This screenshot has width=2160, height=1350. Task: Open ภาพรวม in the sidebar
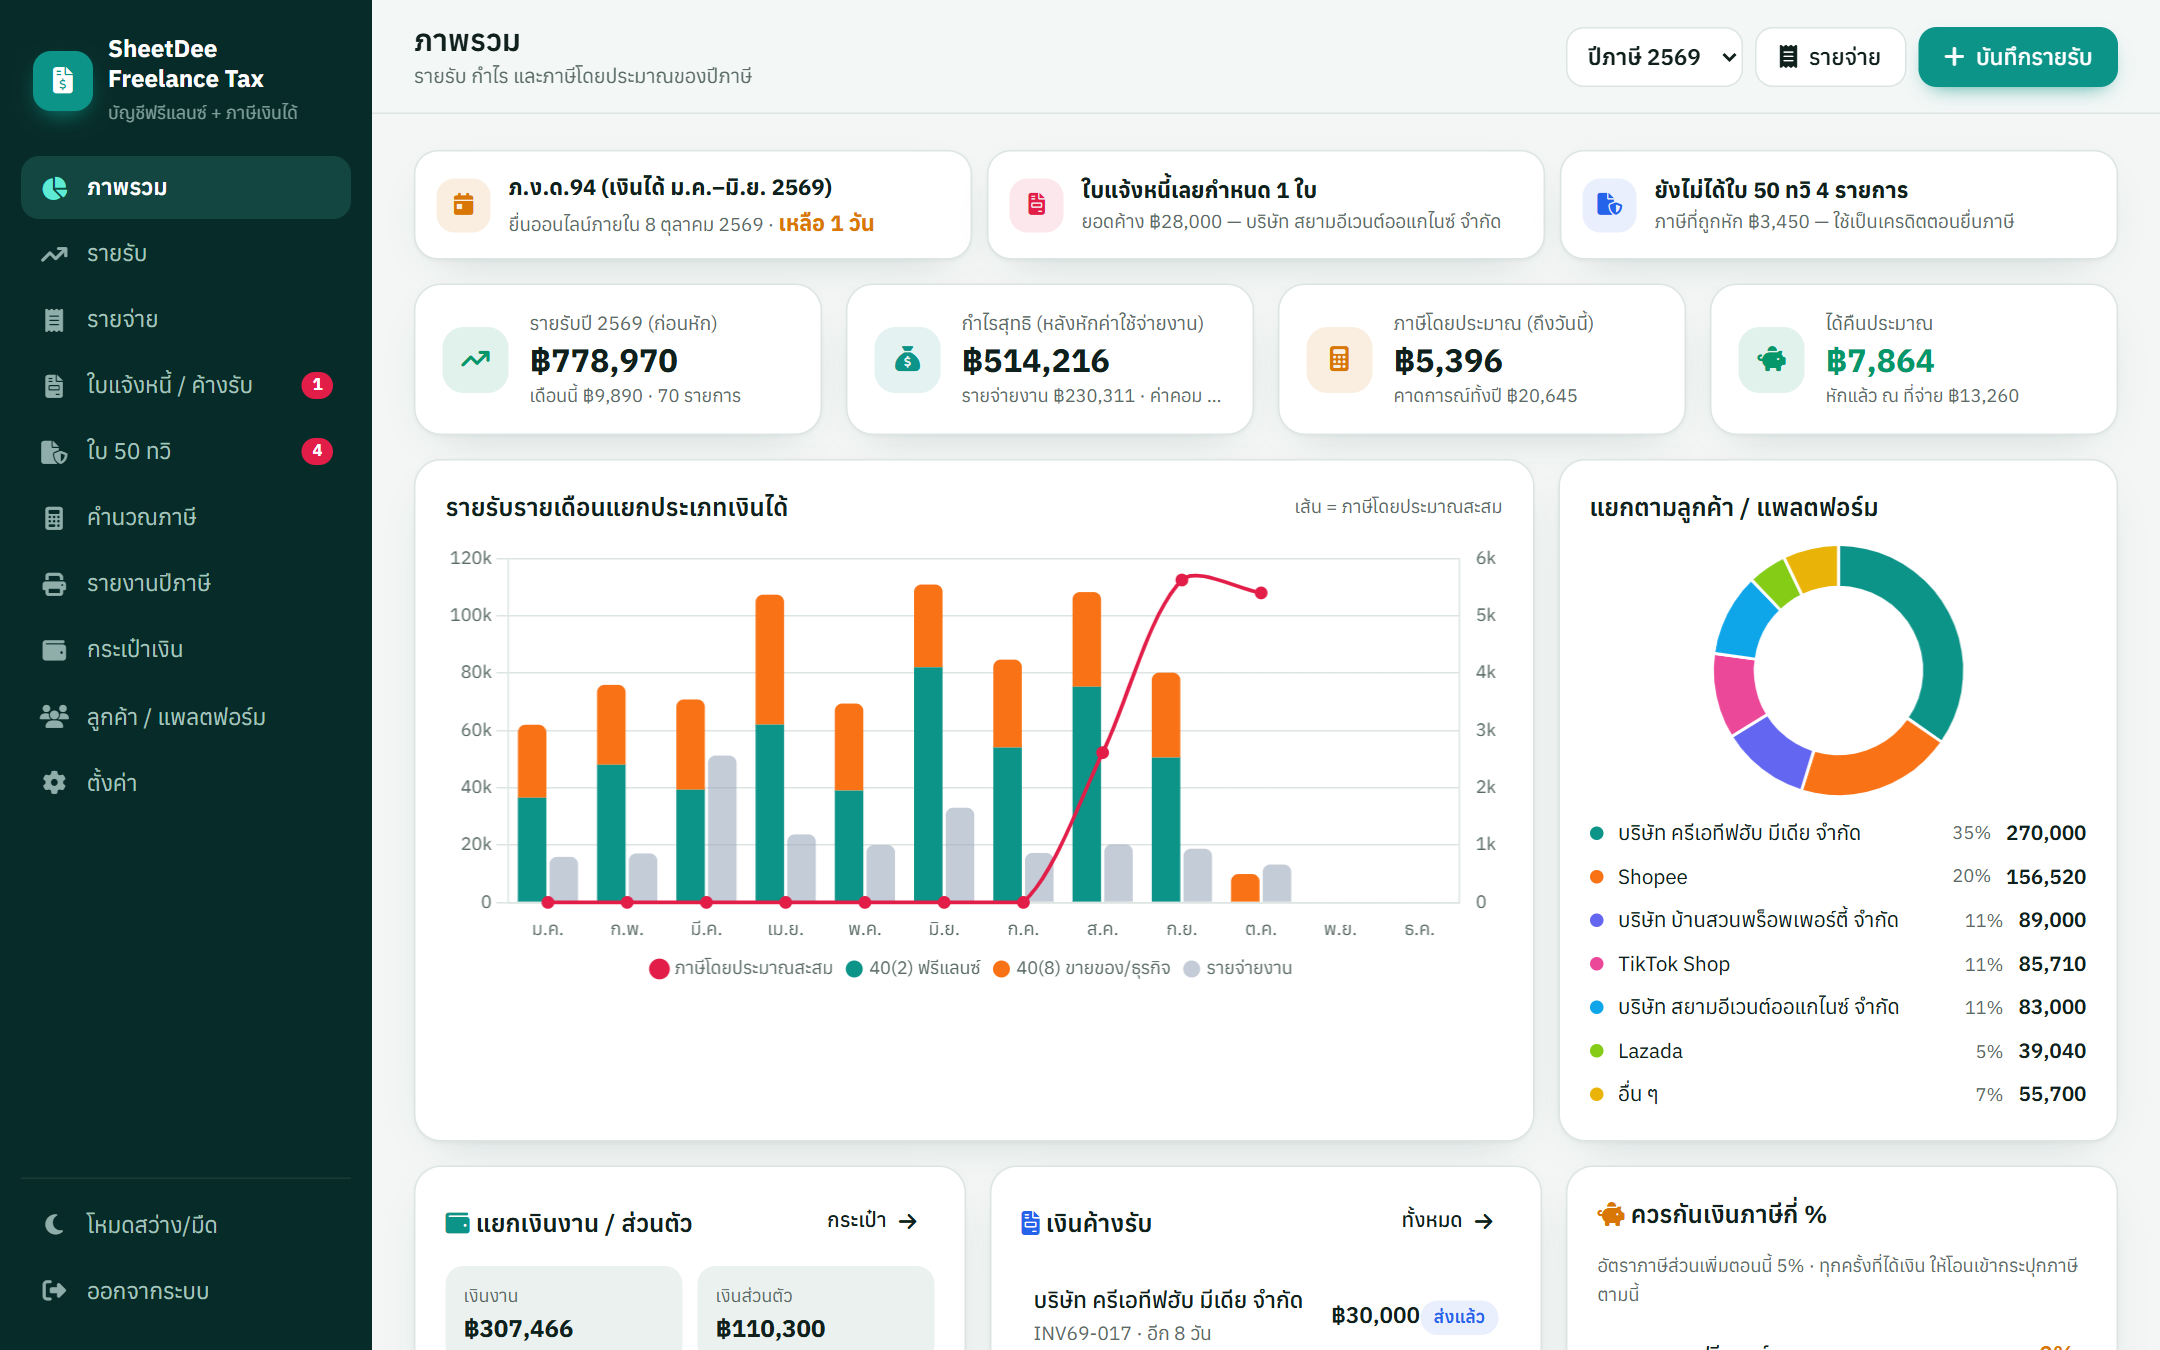tap(186, 187)
